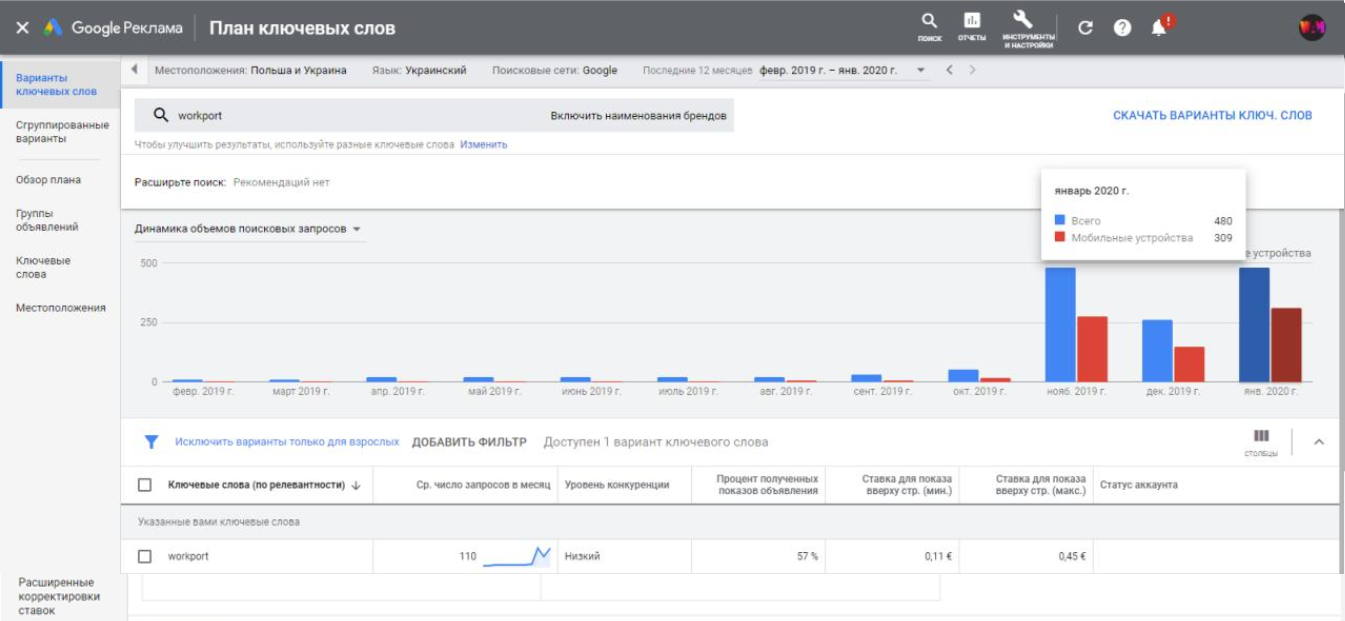Click Процент полученных показов объявления header
This screenshot has height=621, width=1345.
point(768,485)
